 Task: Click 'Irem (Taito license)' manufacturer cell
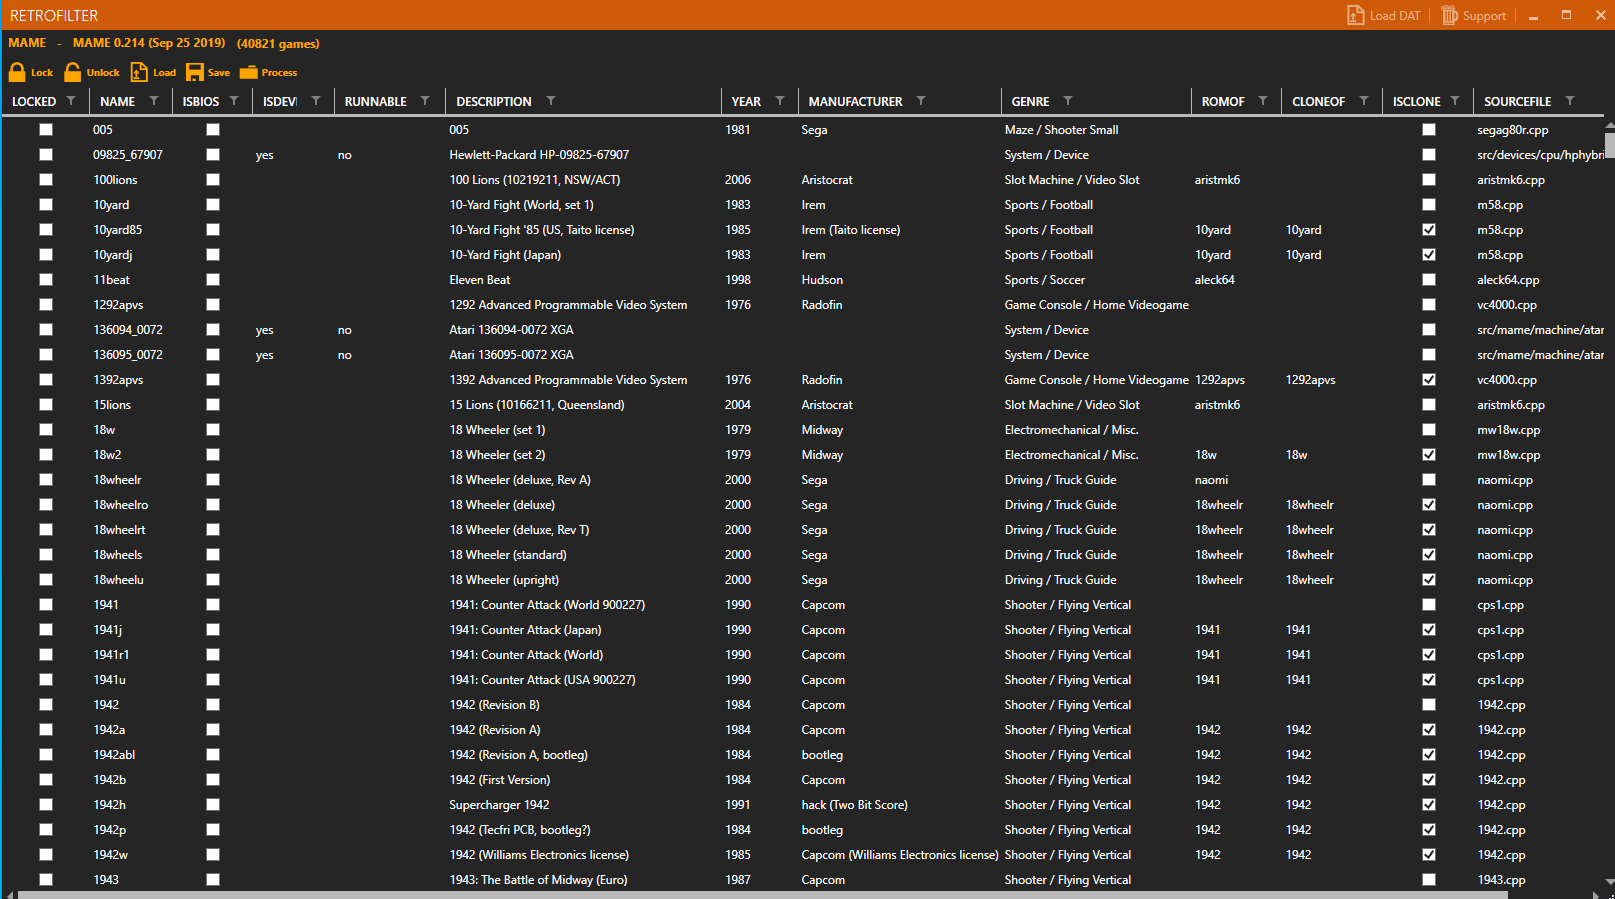851,230
